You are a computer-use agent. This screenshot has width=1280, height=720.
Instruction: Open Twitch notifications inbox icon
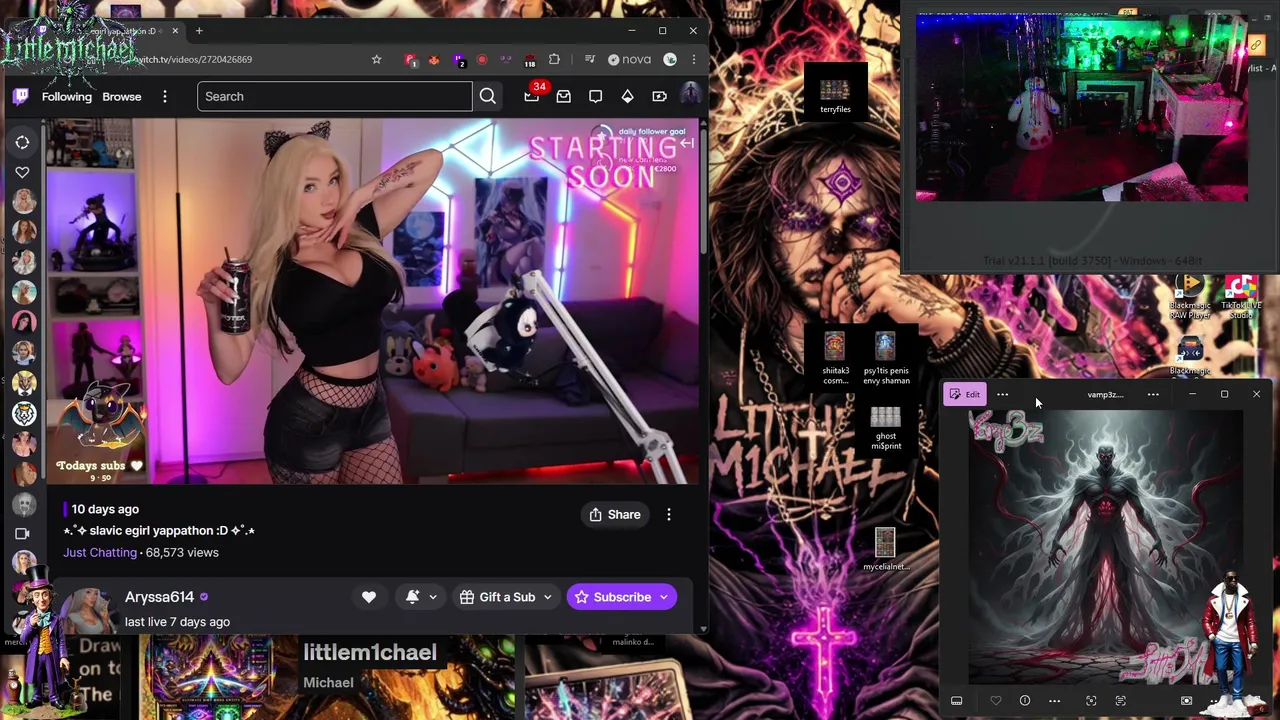[x=564, y=96]
